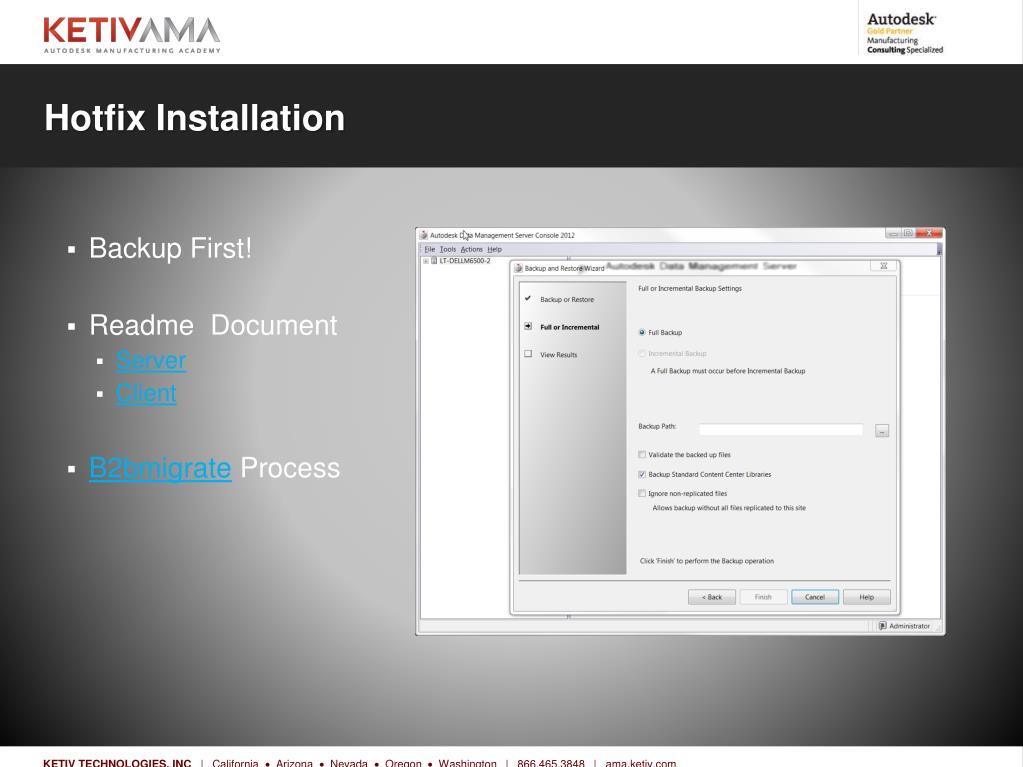Select the Incremental Backup radio option

642,353
